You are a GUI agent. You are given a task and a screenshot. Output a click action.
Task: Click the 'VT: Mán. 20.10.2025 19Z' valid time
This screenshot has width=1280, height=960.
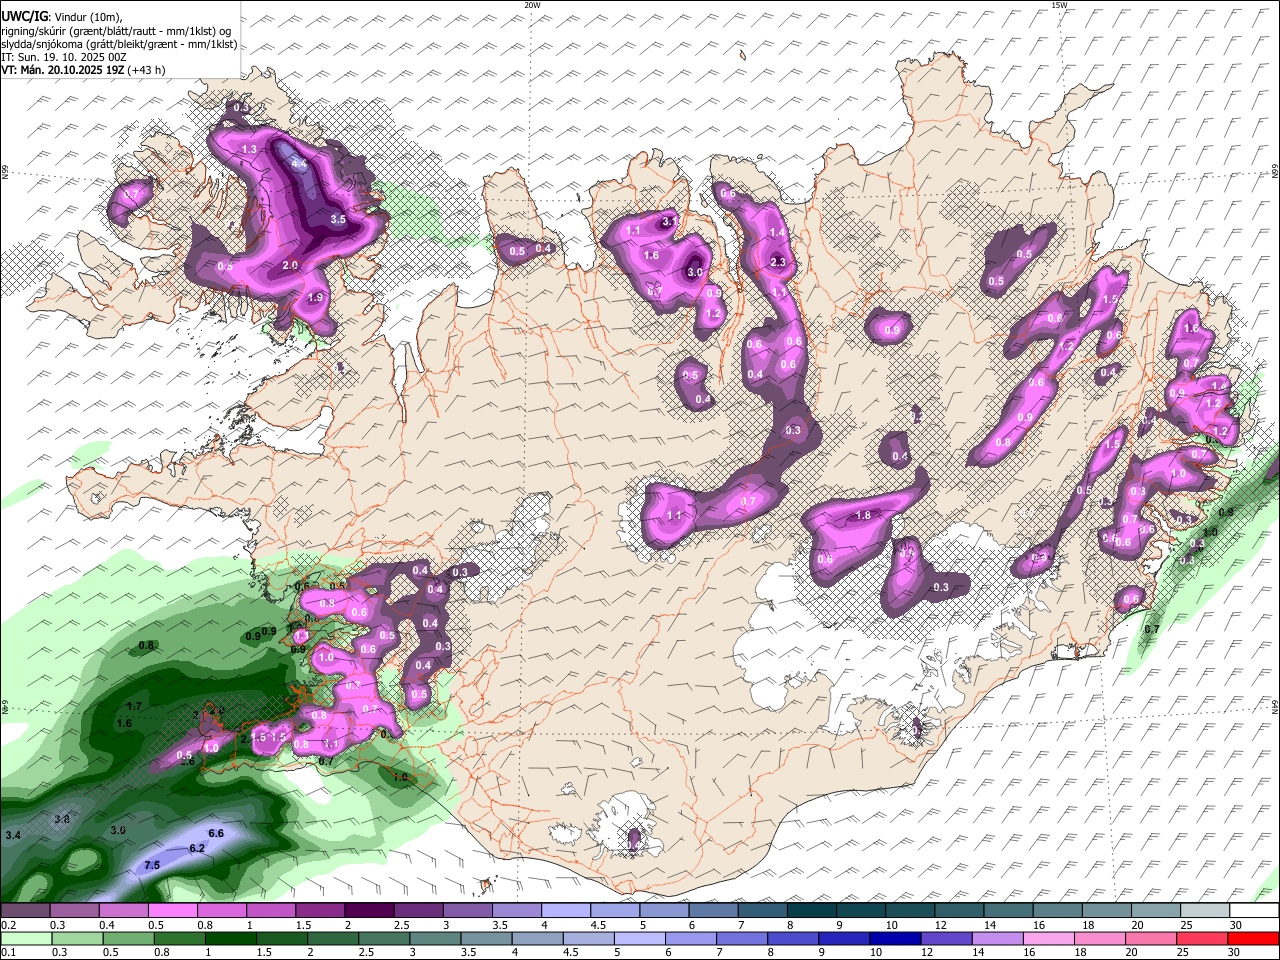pos(63,70)
